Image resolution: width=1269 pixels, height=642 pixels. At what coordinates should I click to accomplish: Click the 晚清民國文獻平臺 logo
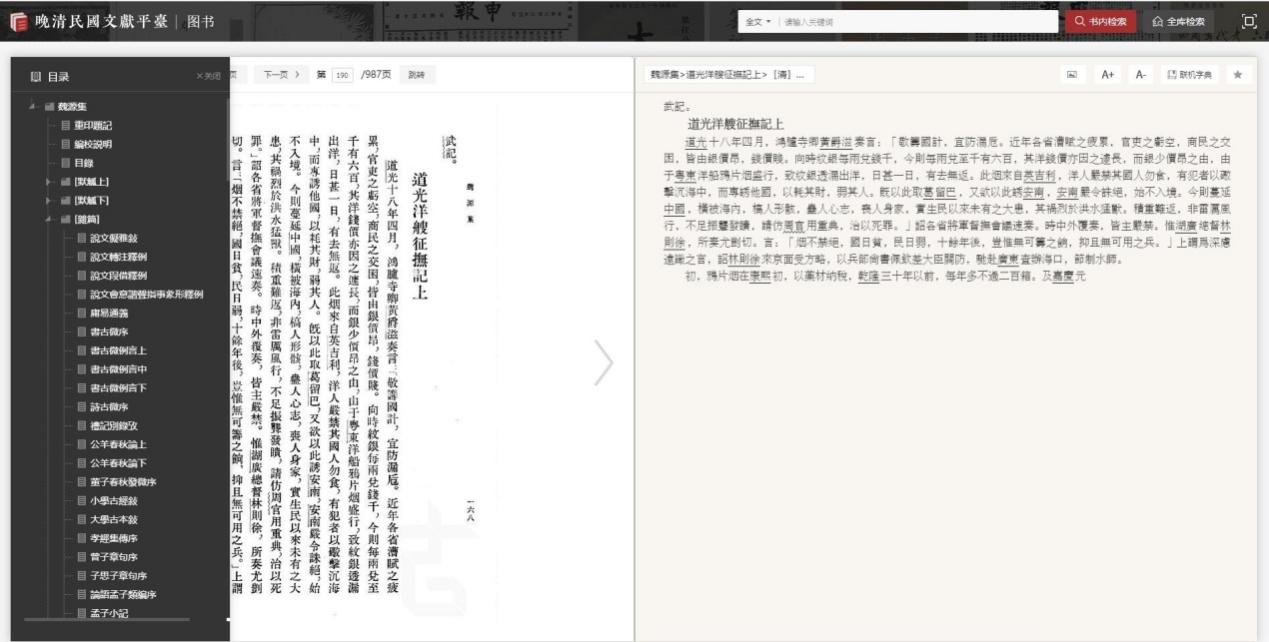point(90,21)
